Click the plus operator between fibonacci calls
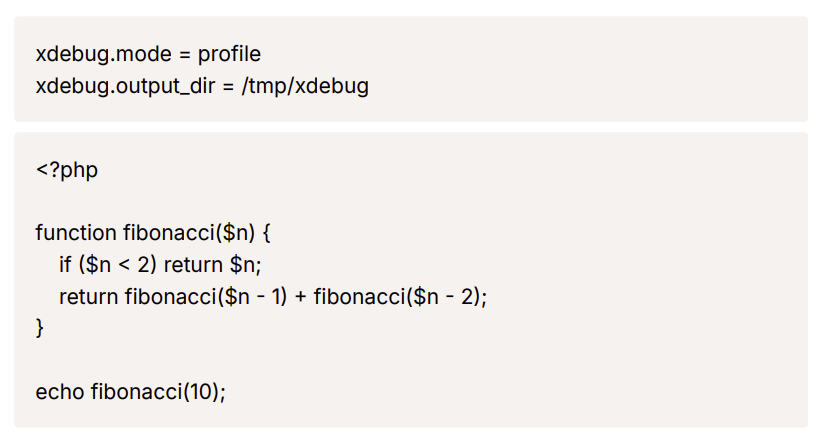This screenshot has width=824, height=446. coord(301,297)
